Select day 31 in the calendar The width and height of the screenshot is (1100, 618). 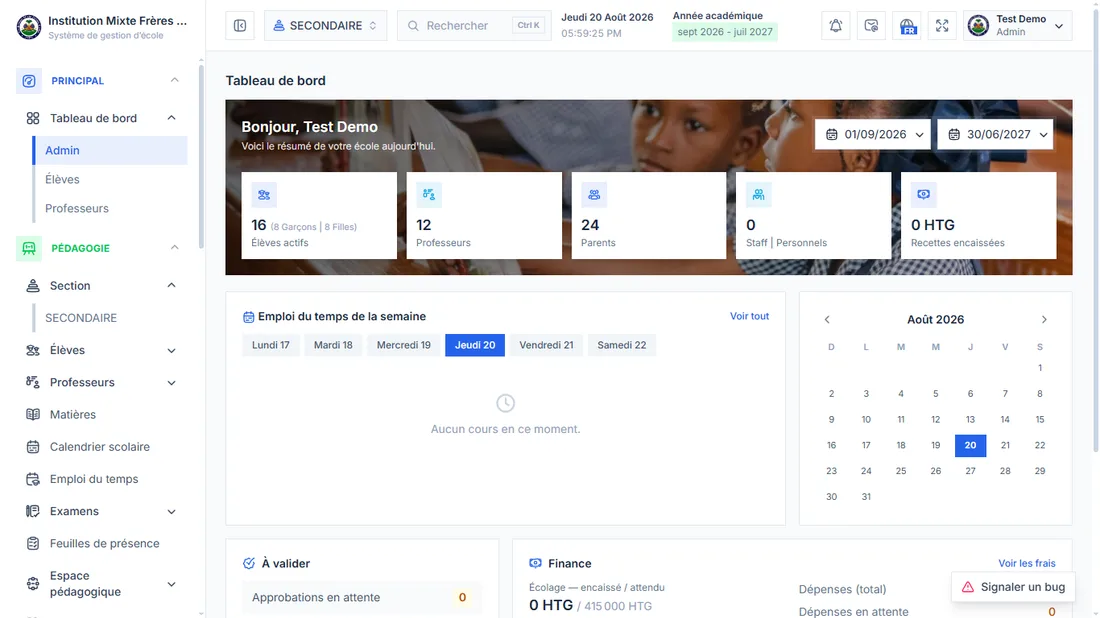(x=866, y=497)
